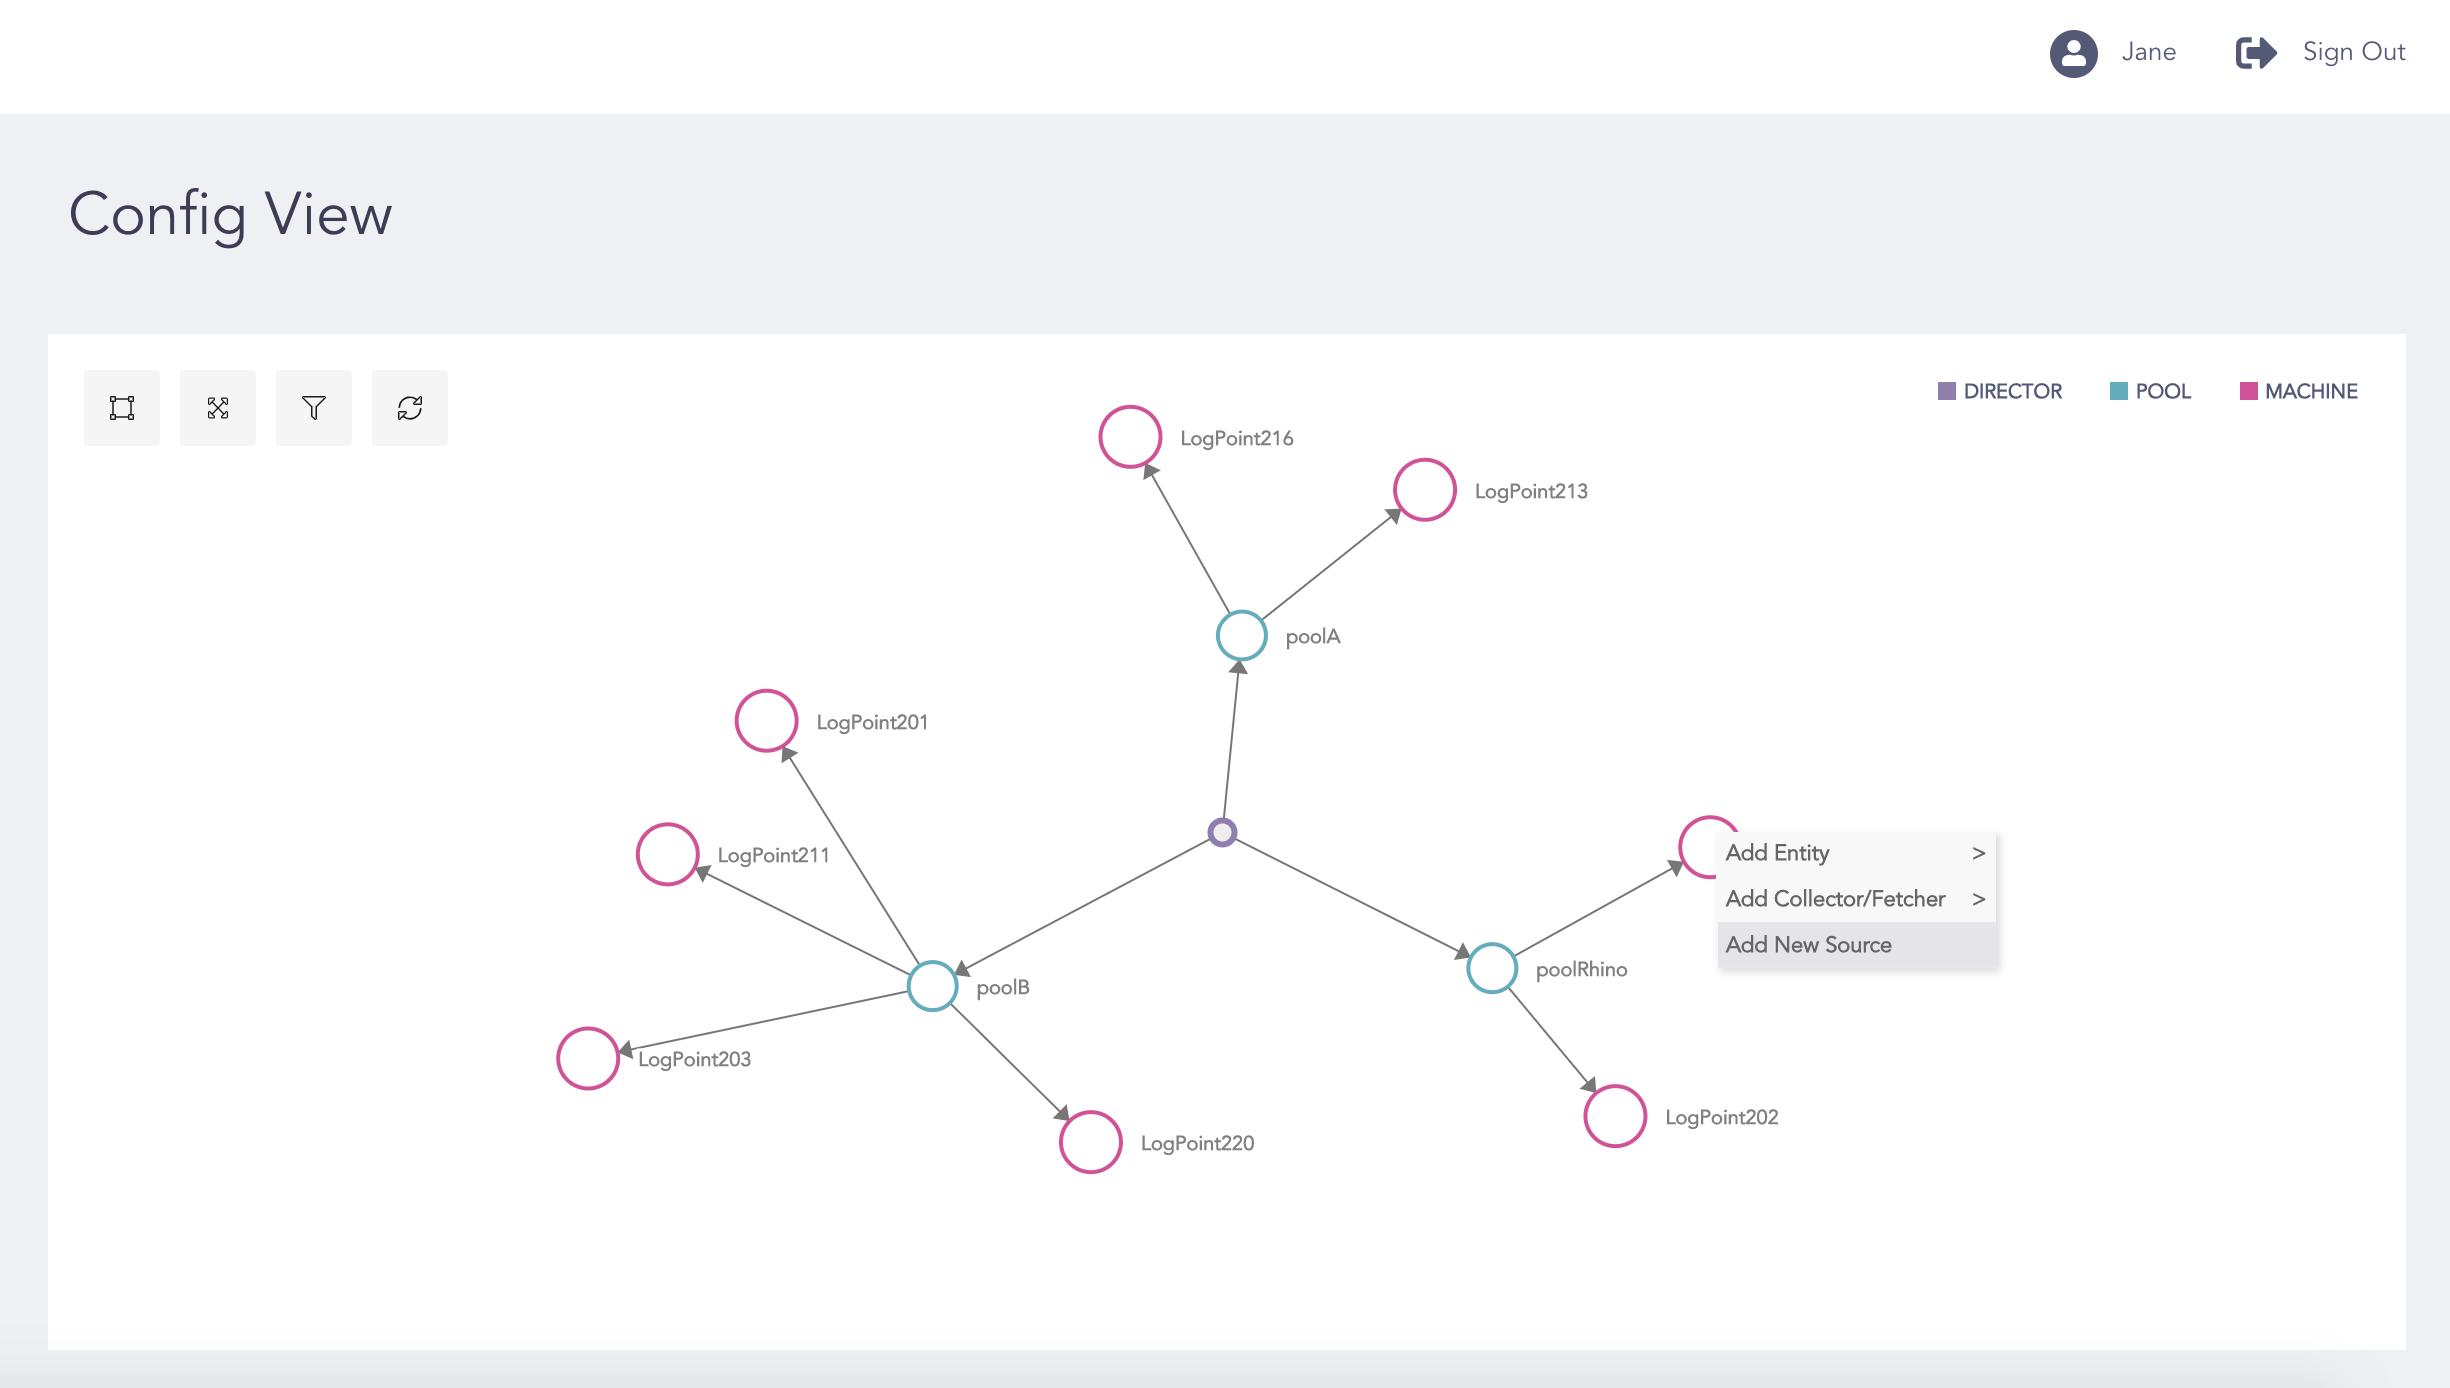Expand the Add Collector/Fetcher submenu arrow
This screenshot has height=1388, width=2450.
[x=1978, y=899]
